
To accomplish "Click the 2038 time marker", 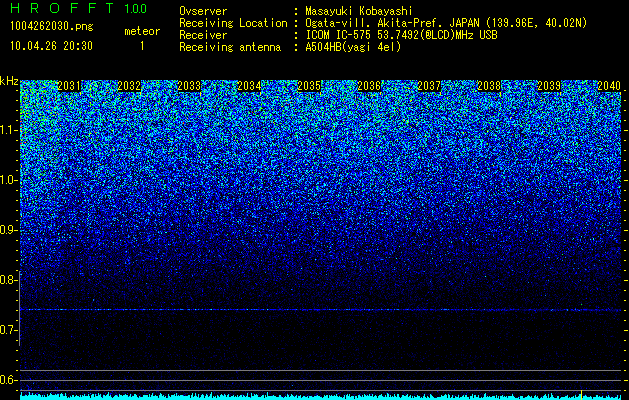I will point(489,86).
